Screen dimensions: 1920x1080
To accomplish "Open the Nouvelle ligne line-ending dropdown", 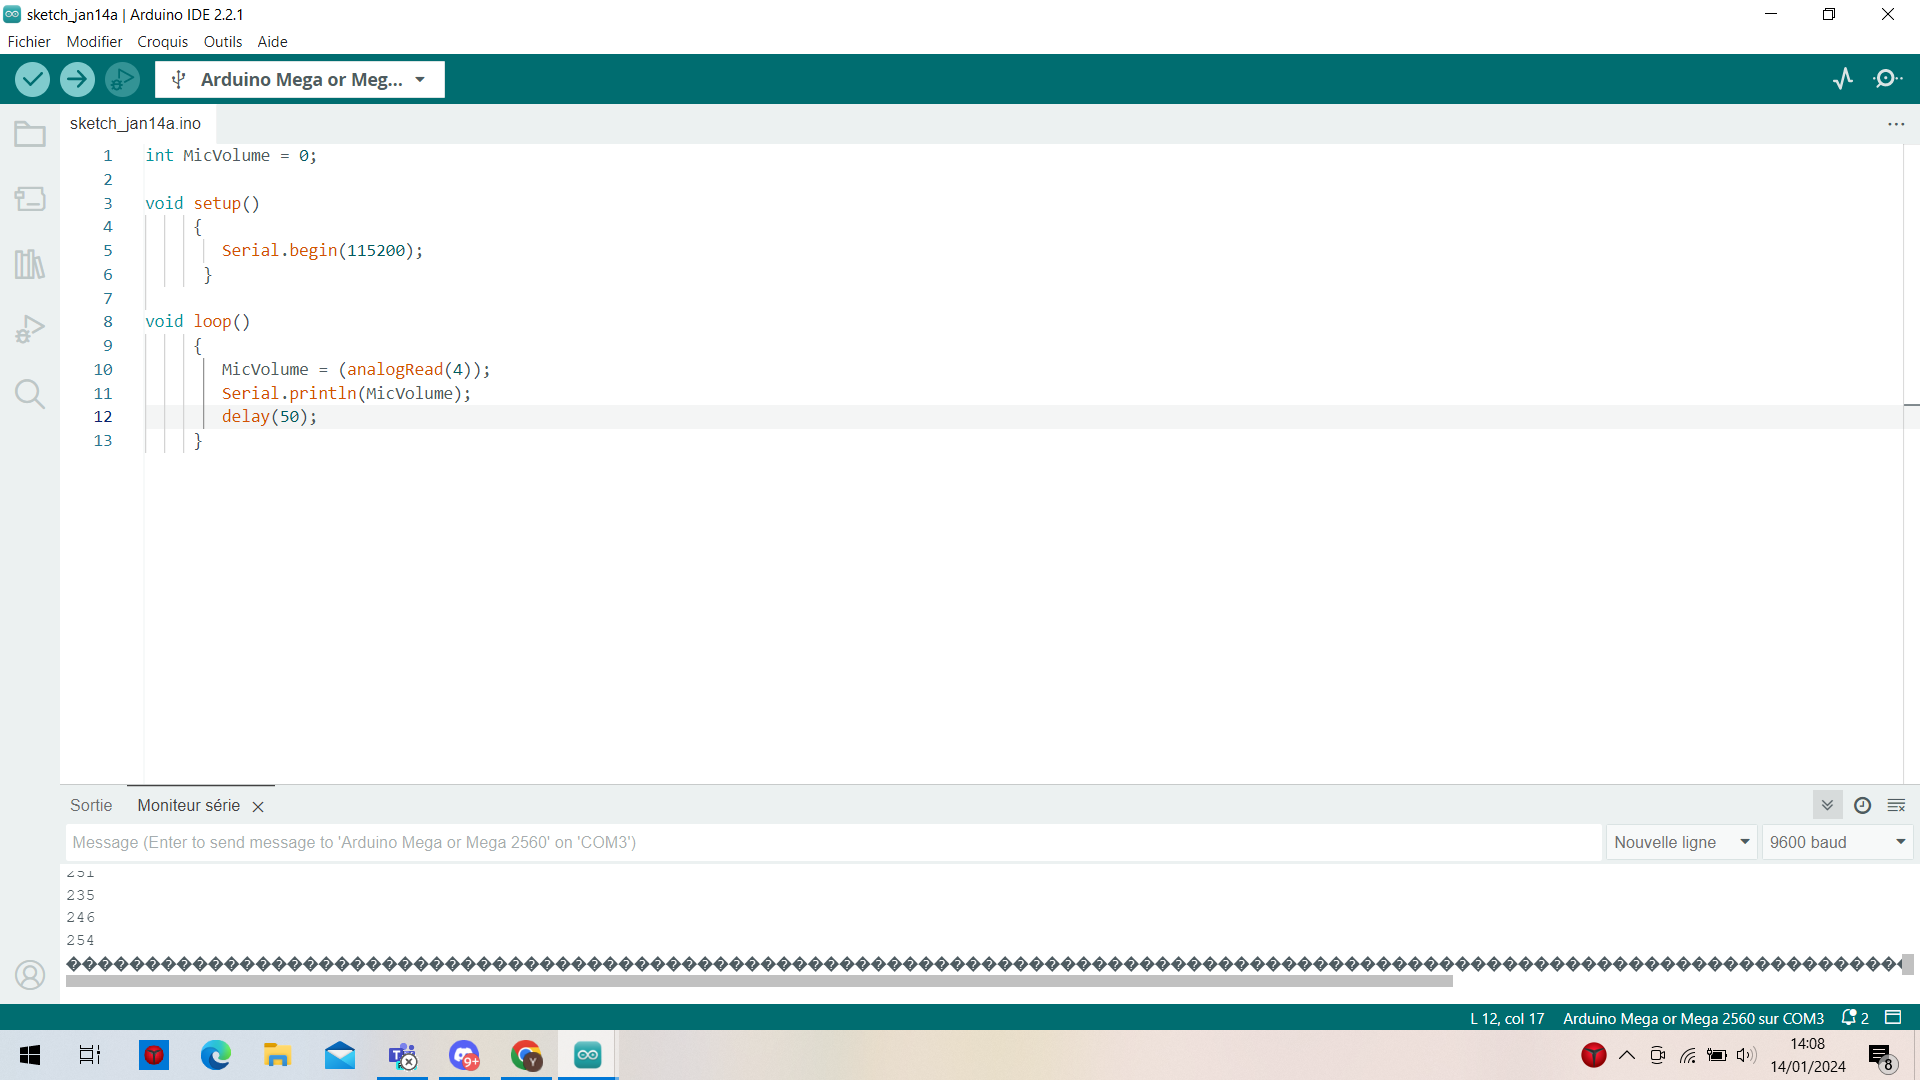I will point(1681,842).
